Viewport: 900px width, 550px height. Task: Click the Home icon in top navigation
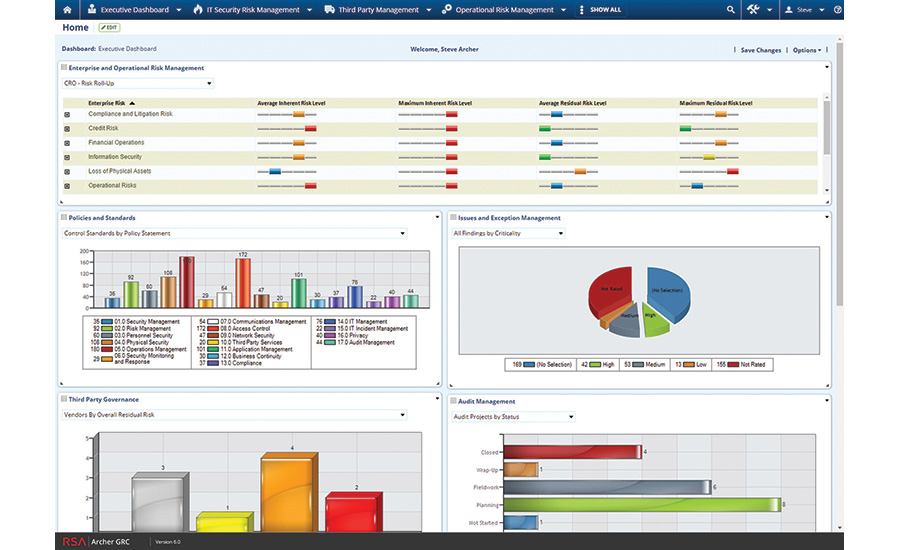(66, 9)
